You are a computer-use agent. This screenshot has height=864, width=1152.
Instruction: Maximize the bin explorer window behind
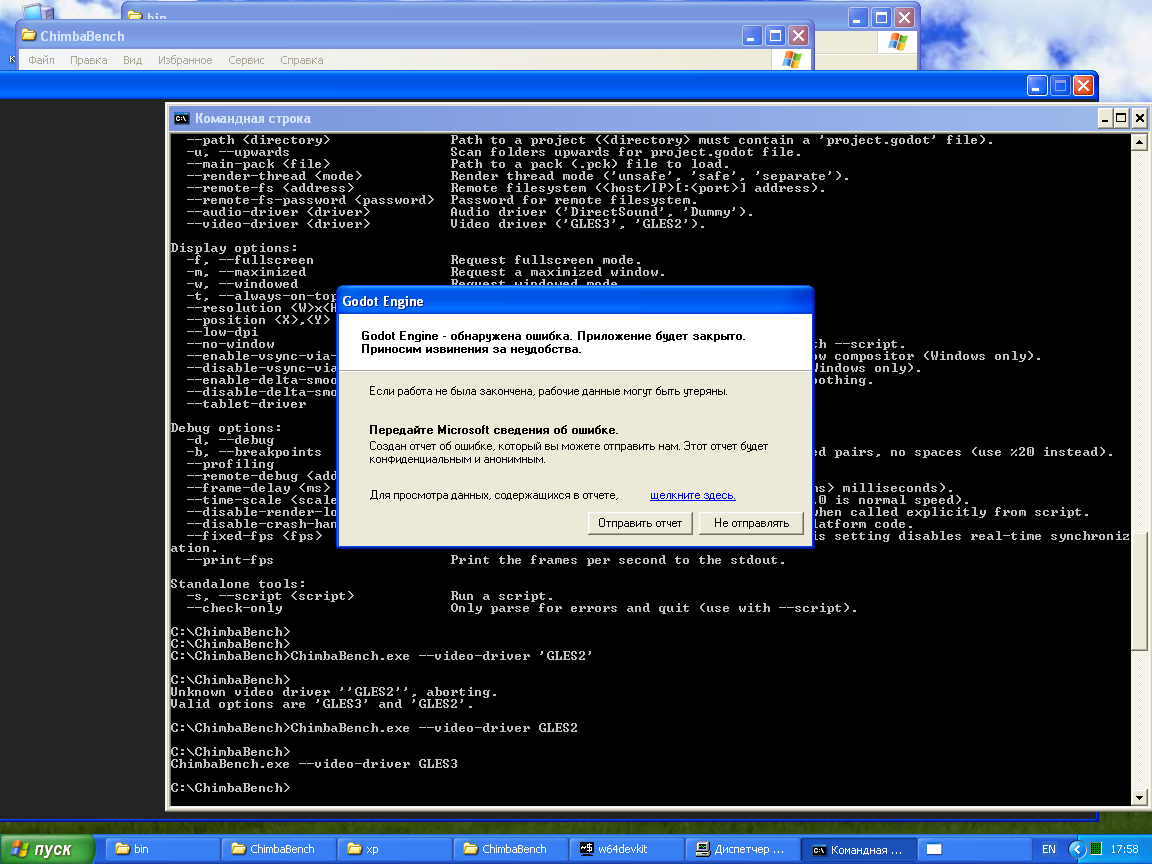point(882,18)
